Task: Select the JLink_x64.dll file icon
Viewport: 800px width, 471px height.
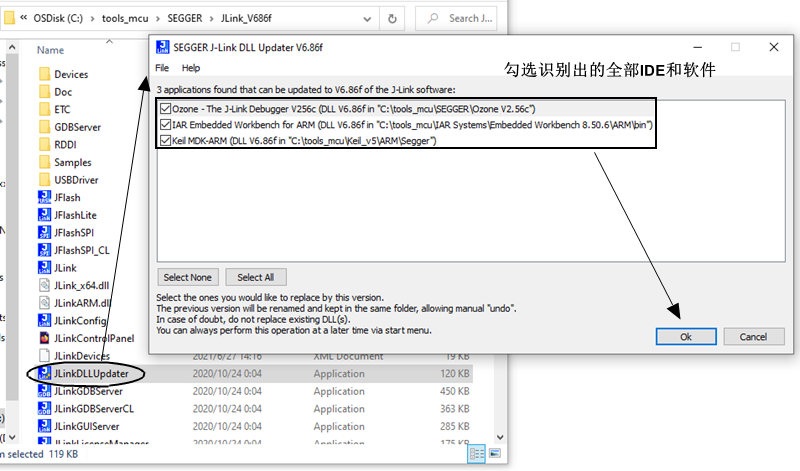Action: 44,285
